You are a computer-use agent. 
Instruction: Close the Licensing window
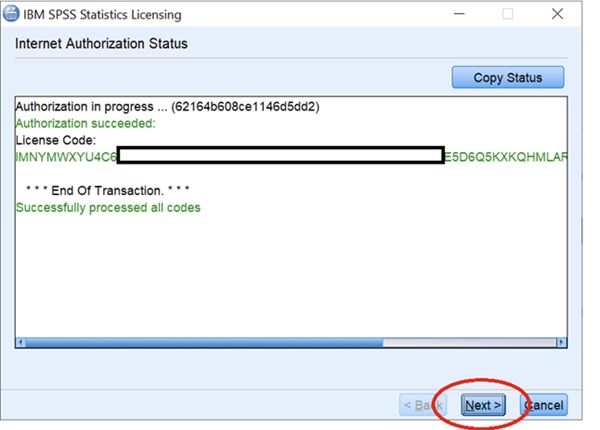pyautogui.click(x=557, y=14)
